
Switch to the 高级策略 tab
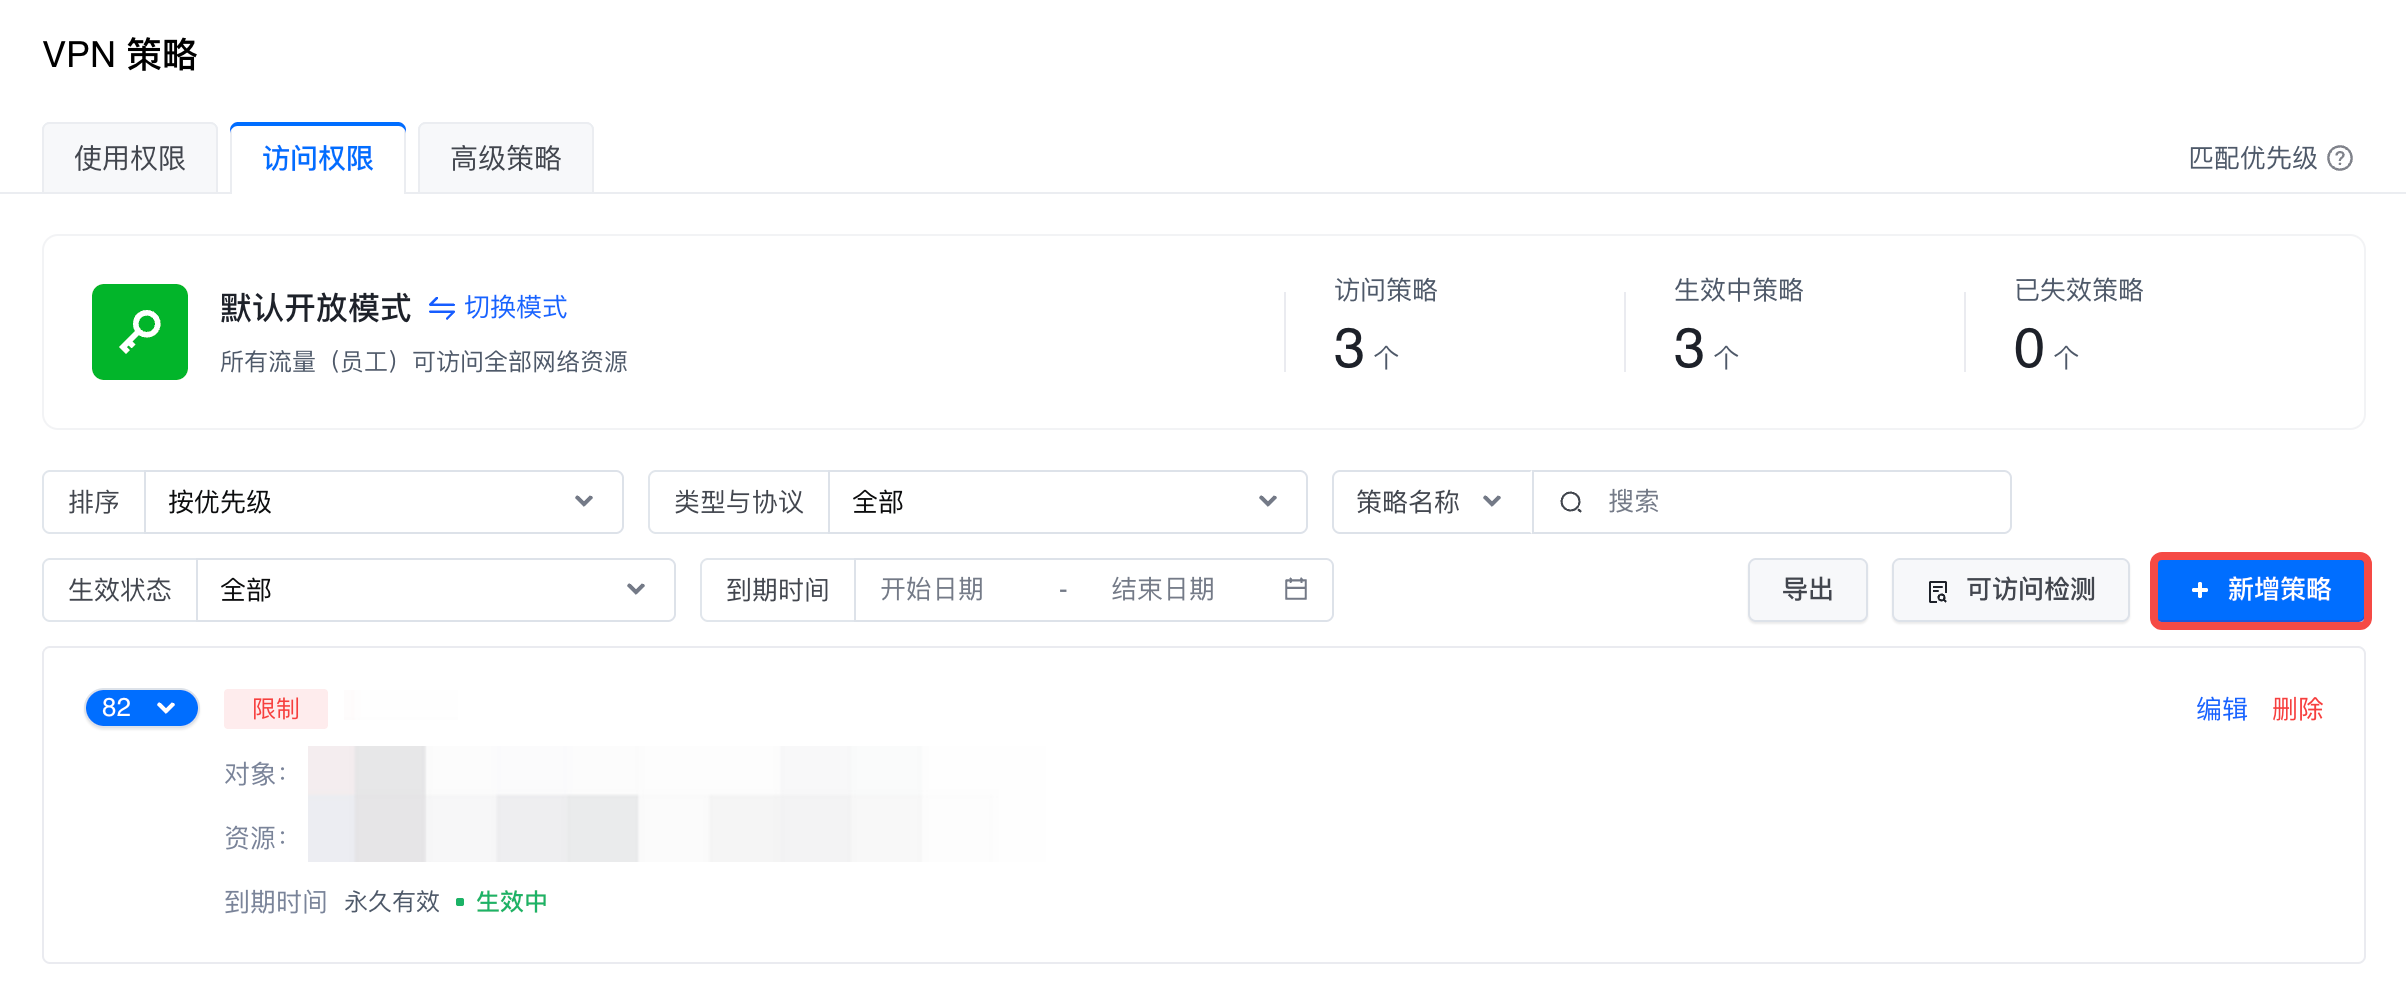point(506,158)
